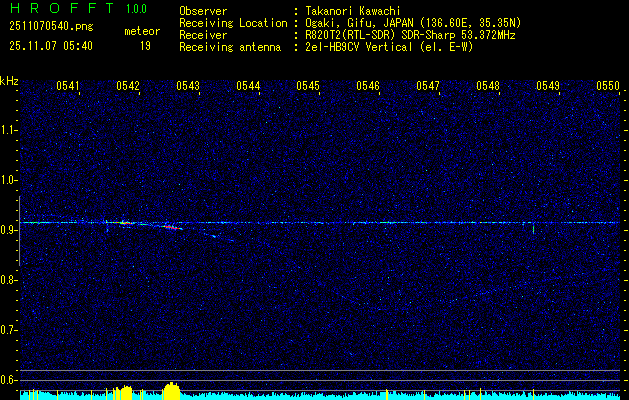
Task: Click the HROFFT program title
Action: click(x=58, y=8)
